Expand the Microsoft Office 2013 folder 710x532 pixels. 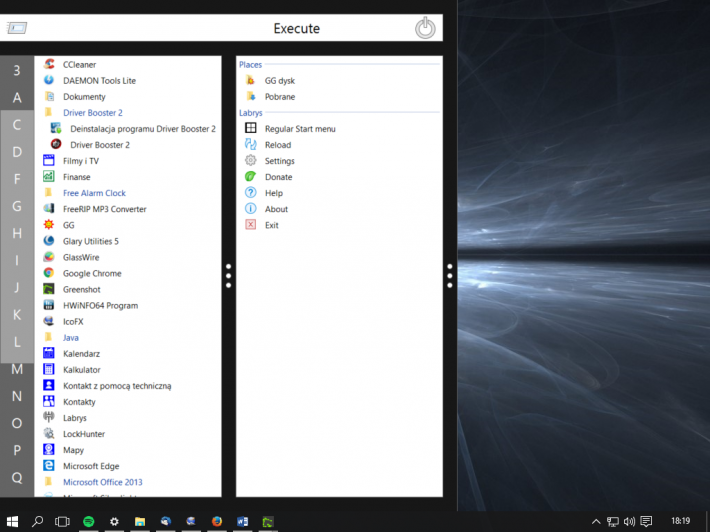point(102,482)
